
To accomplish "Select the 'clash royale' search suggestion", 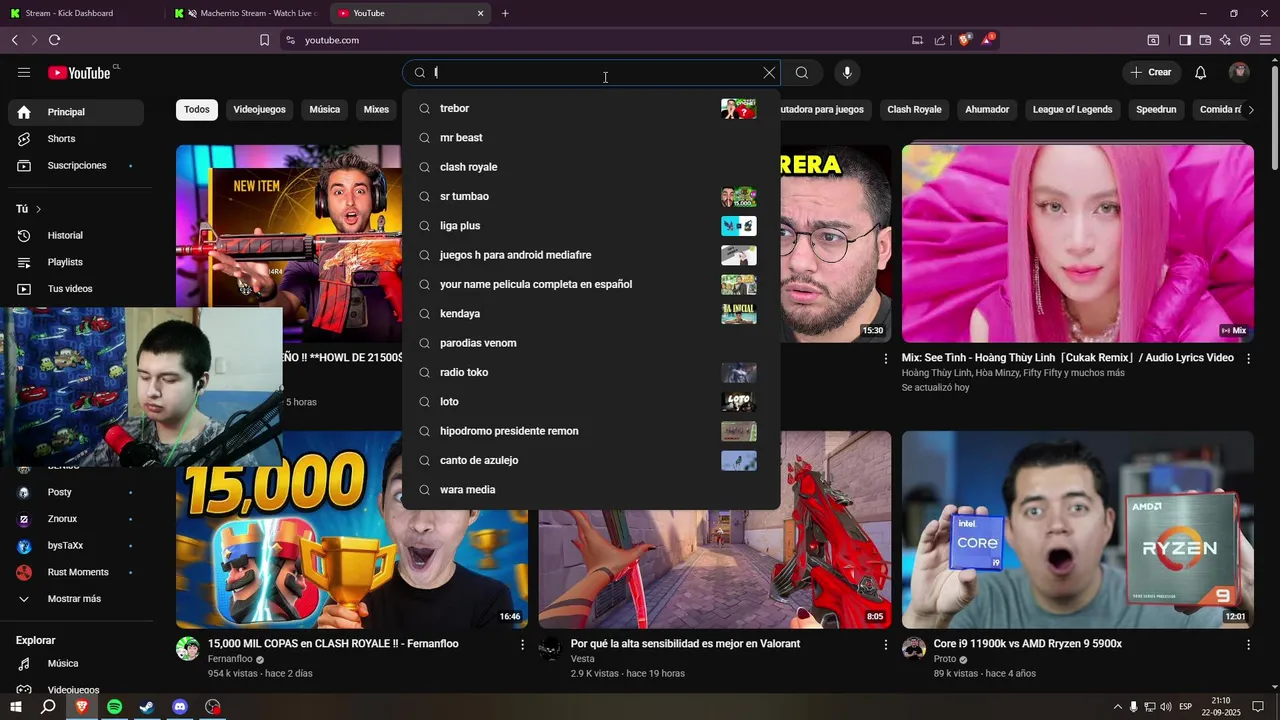I will [x=591, y=167].
